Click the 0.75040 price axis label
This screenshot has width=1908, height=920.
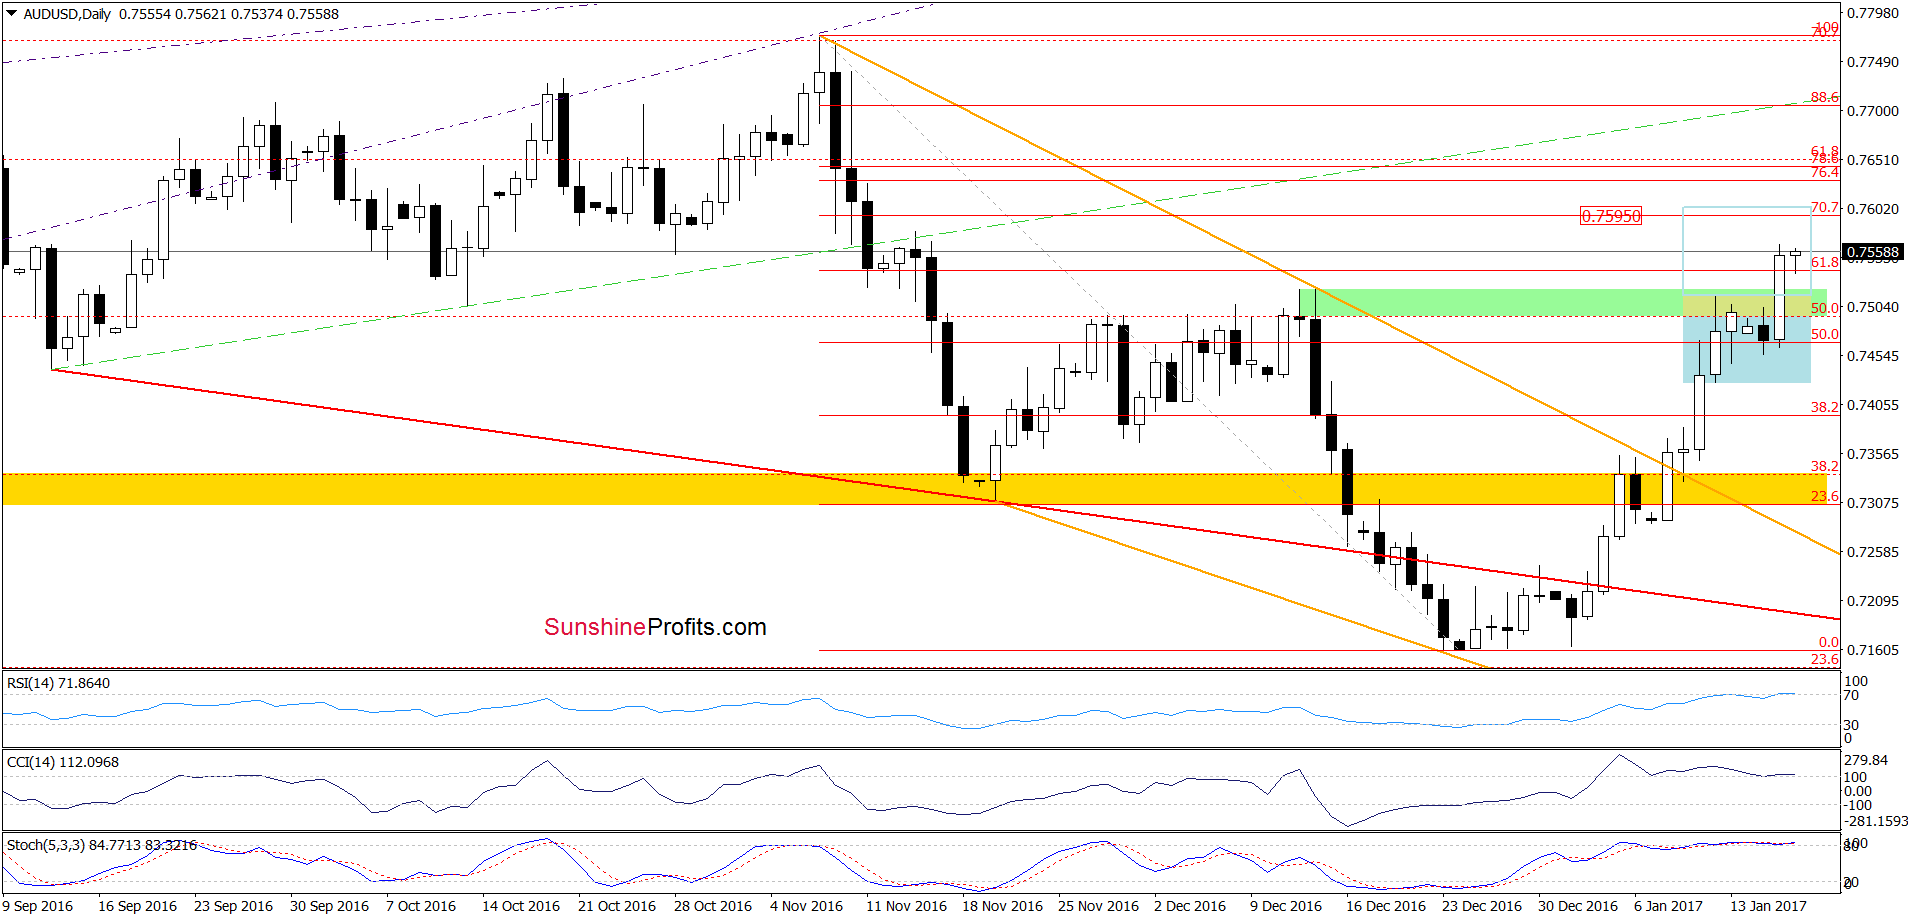coord(1872,307)
